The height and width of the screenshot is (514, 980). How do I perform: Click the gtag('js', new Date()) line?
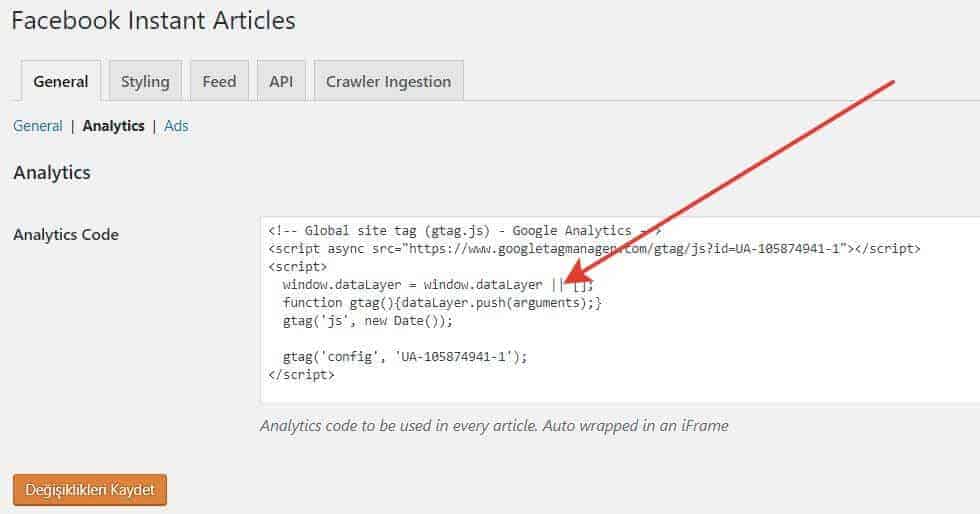[x=368, y=321]
